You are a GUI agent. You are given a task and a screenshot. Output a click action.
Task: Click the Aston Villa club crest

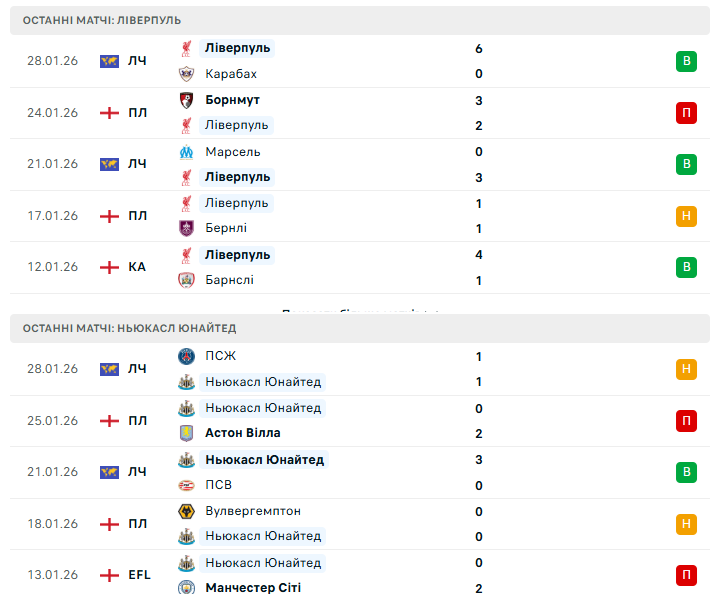coord(186,433)
